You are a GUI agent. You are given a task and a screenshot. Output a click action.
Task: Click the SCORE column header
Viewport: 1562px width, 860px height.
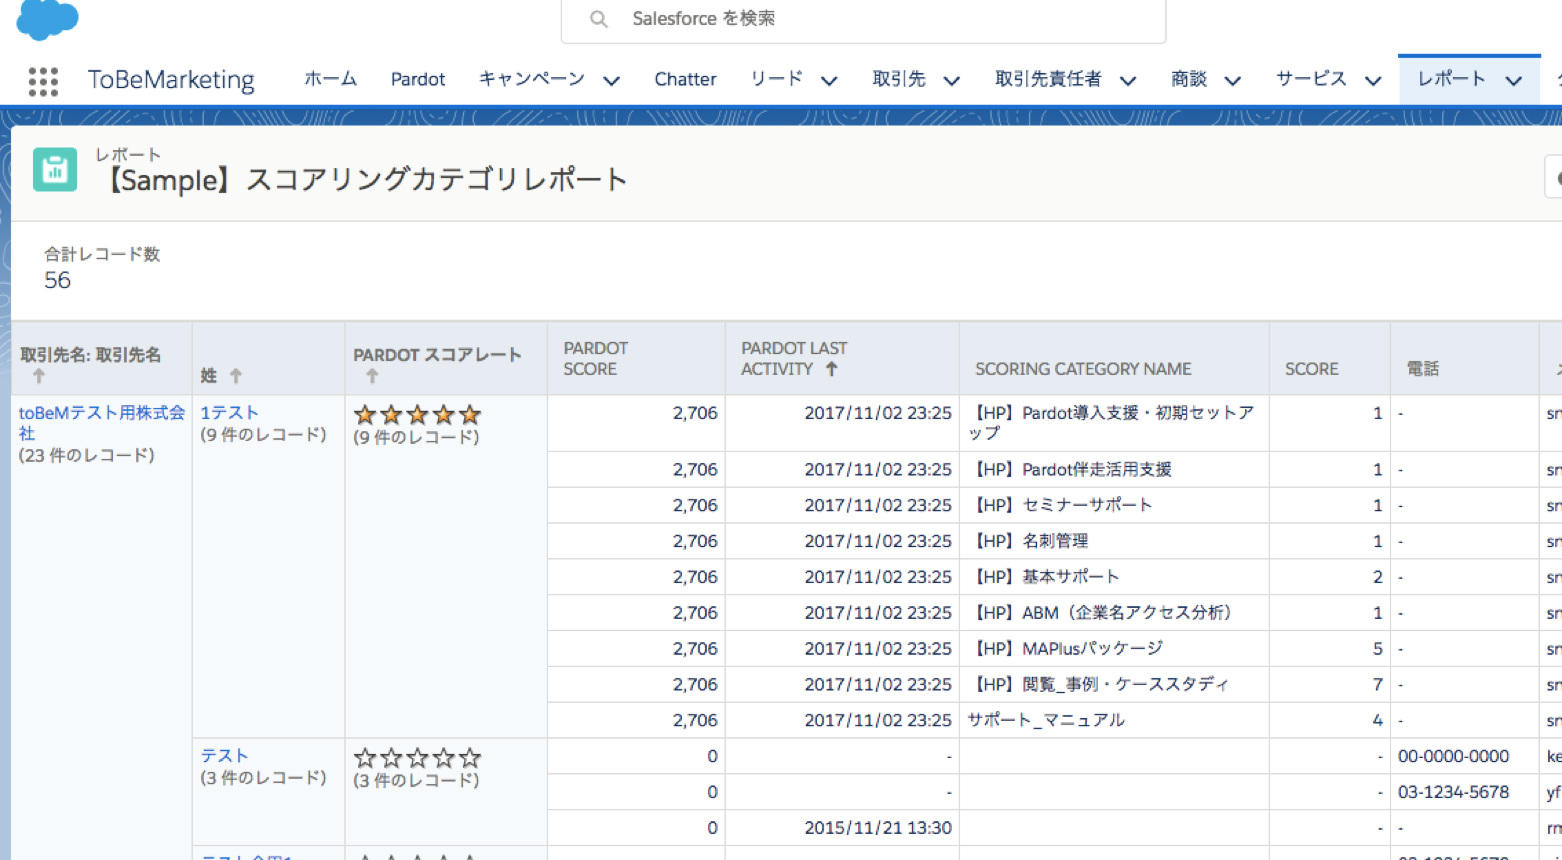1311,369
